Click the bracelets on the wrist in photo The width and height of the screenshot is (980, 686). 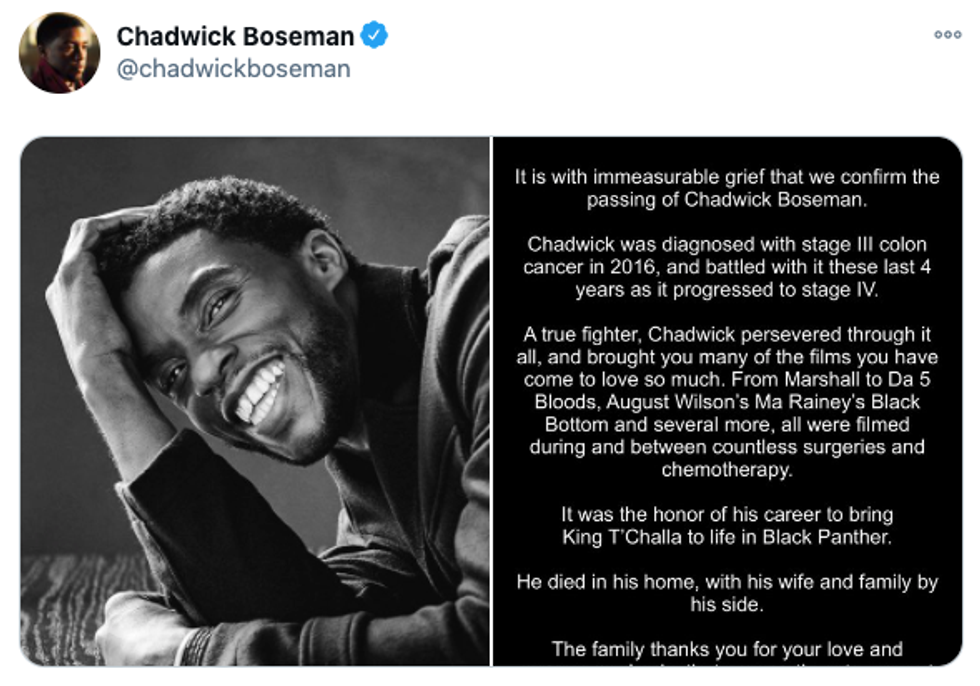[x=196, y=646]
